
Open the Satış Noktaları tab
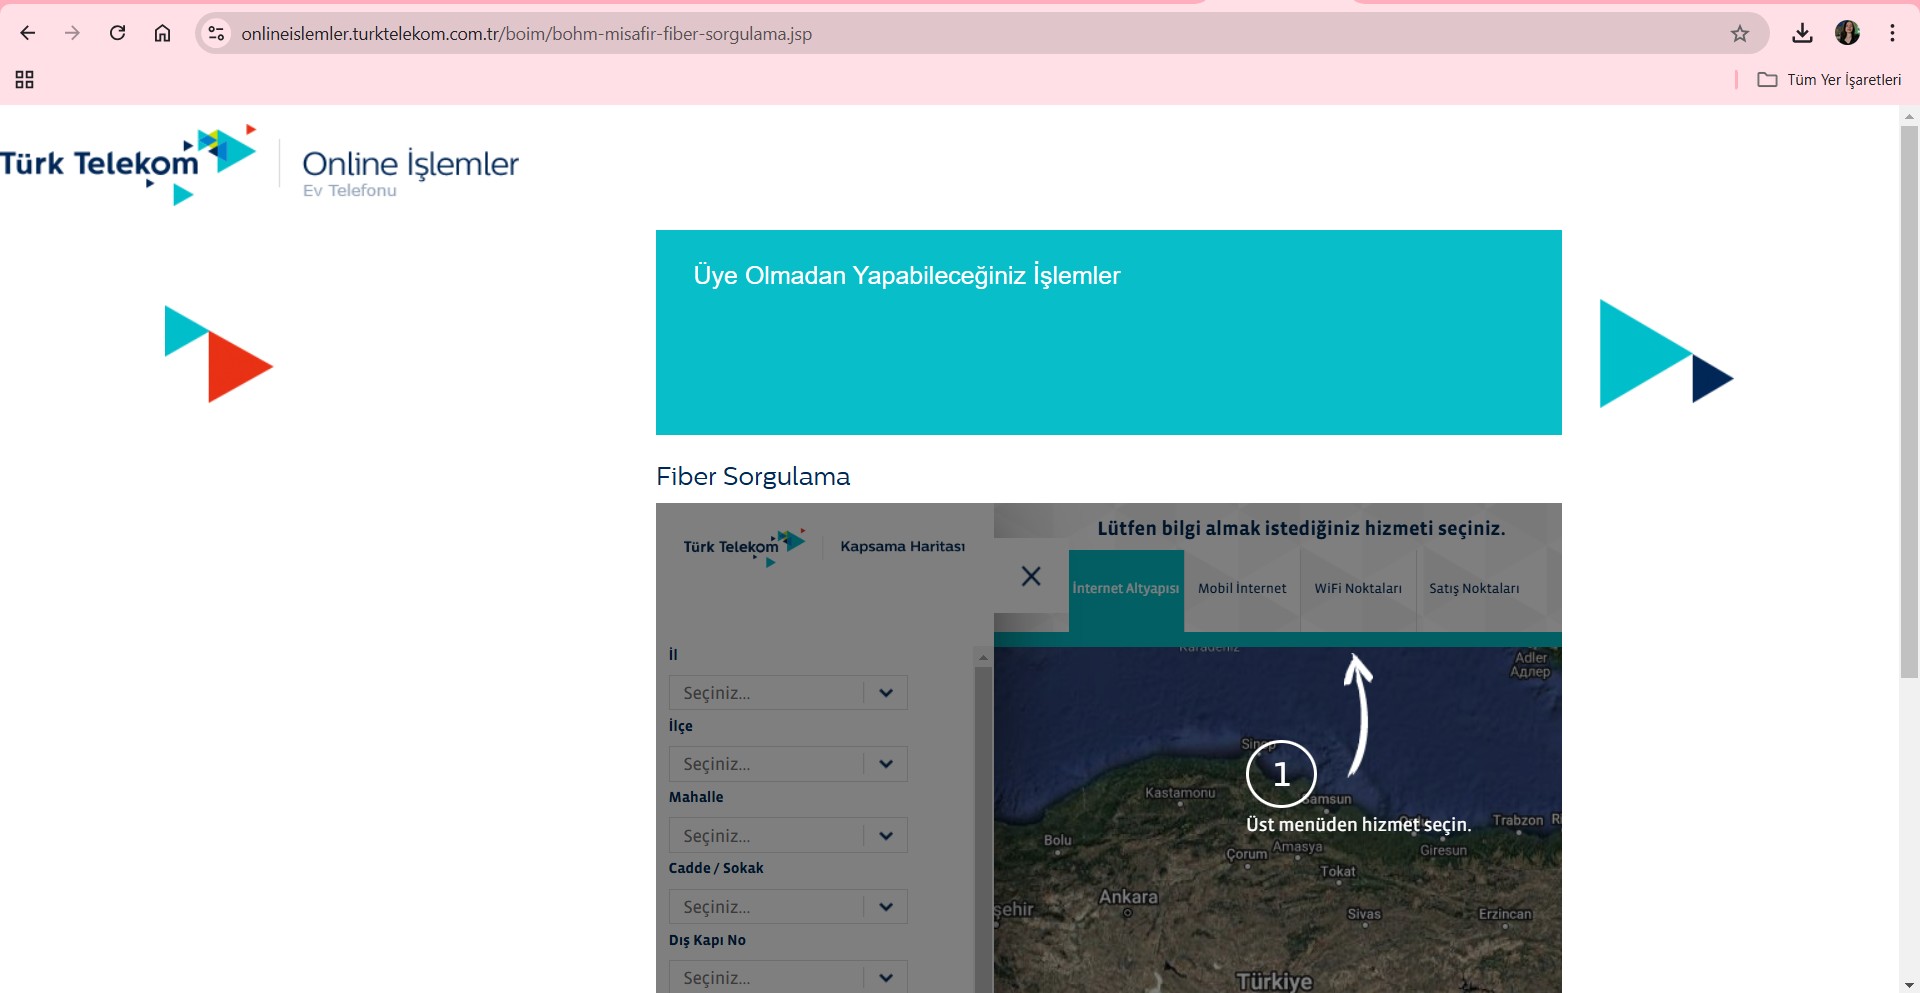coord(1474,588)
